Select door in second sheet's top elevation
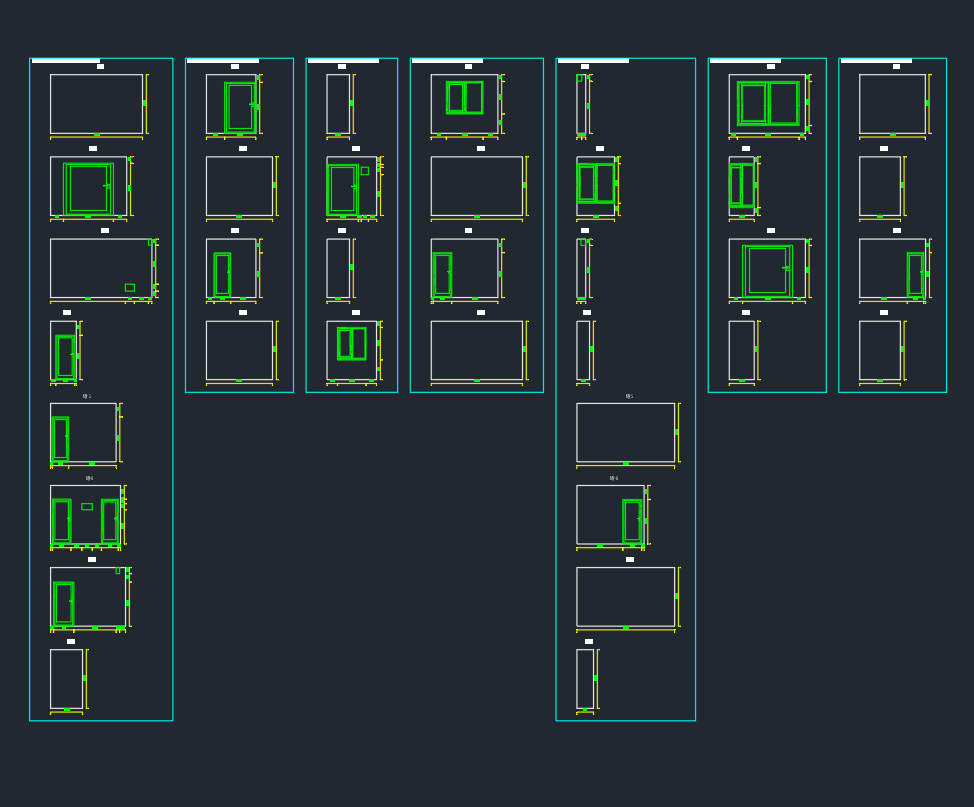This screenshot has height=807, width=974. click(240, 107)
